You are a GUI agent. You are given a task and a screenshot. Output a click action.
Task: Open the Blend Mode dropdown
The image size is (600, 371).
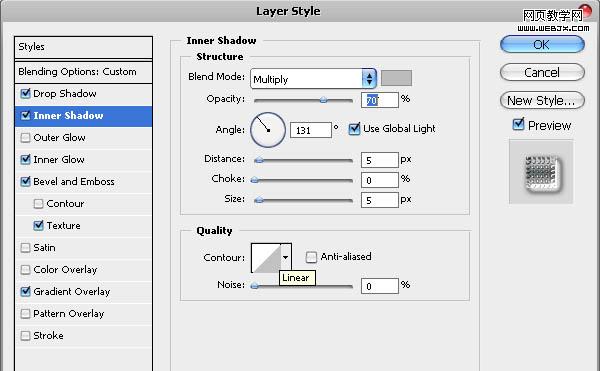(313, 79)
